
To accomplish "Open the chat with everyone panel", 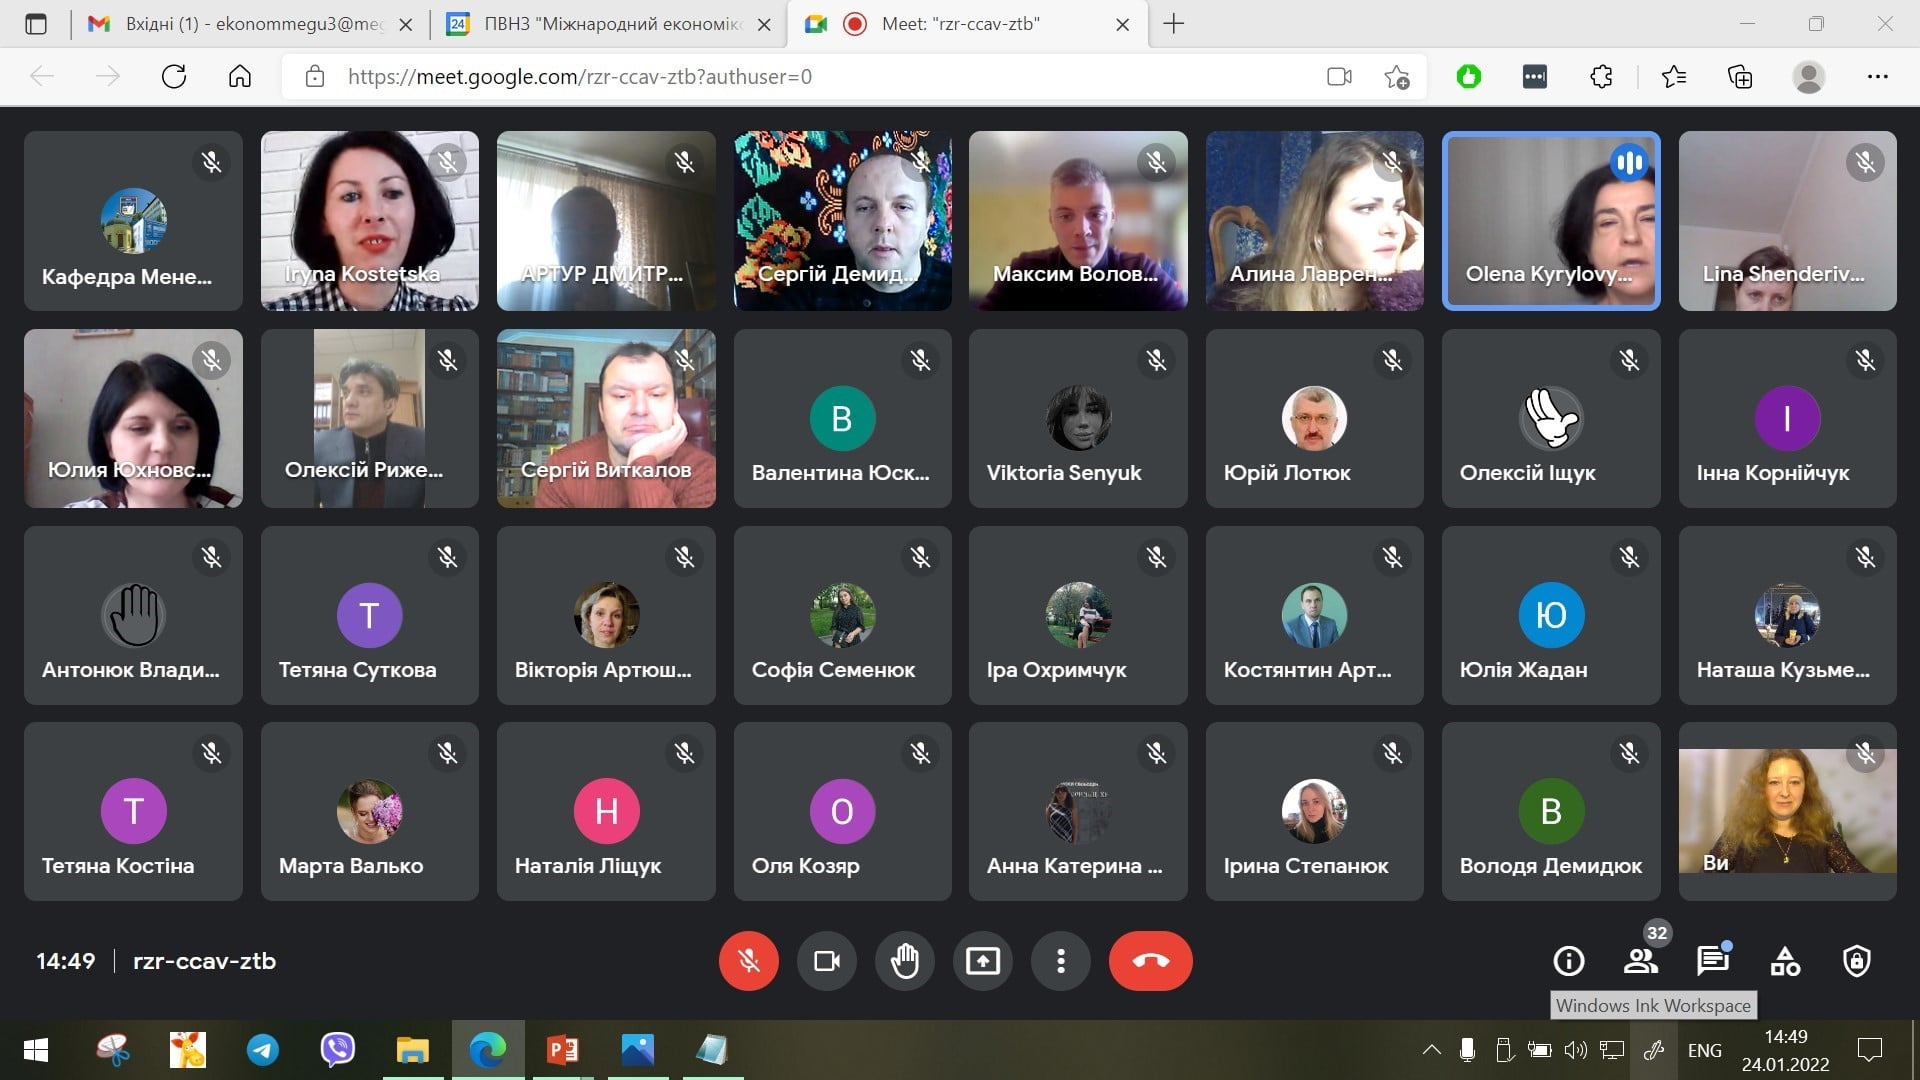I will point(1713,961).
